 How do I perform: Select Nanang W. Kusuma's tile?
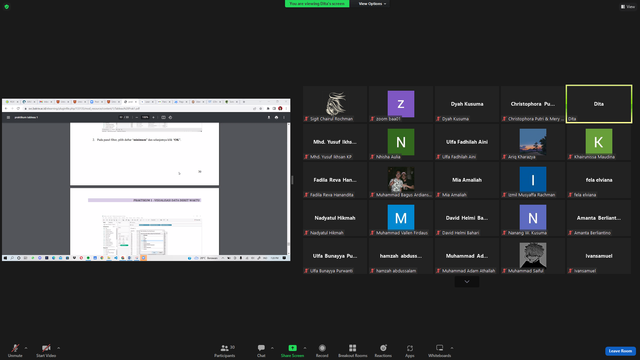point(533,218)
